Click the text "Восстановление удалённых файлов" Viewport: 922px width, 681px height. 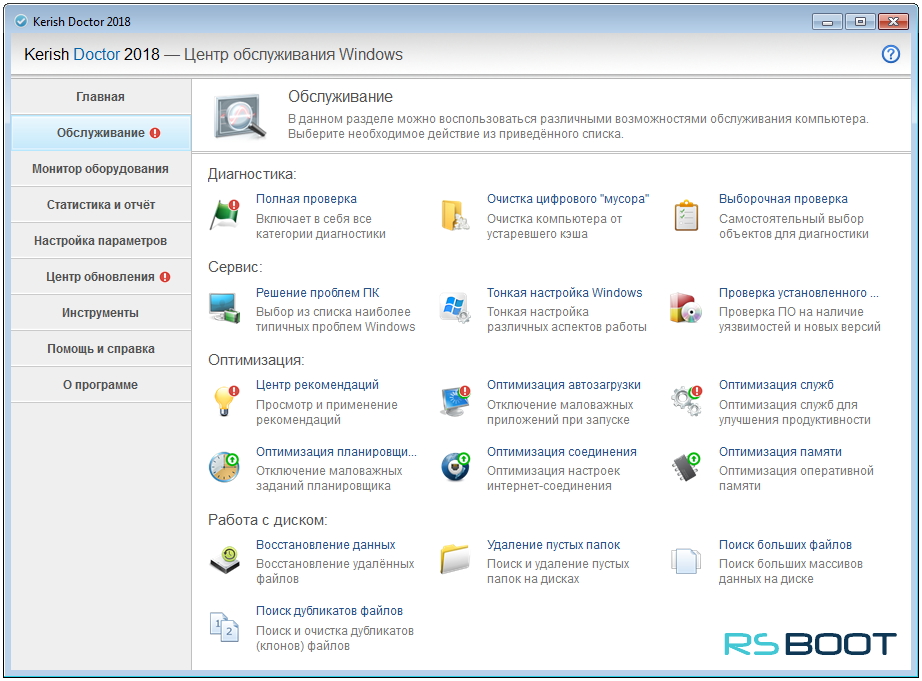335,571
